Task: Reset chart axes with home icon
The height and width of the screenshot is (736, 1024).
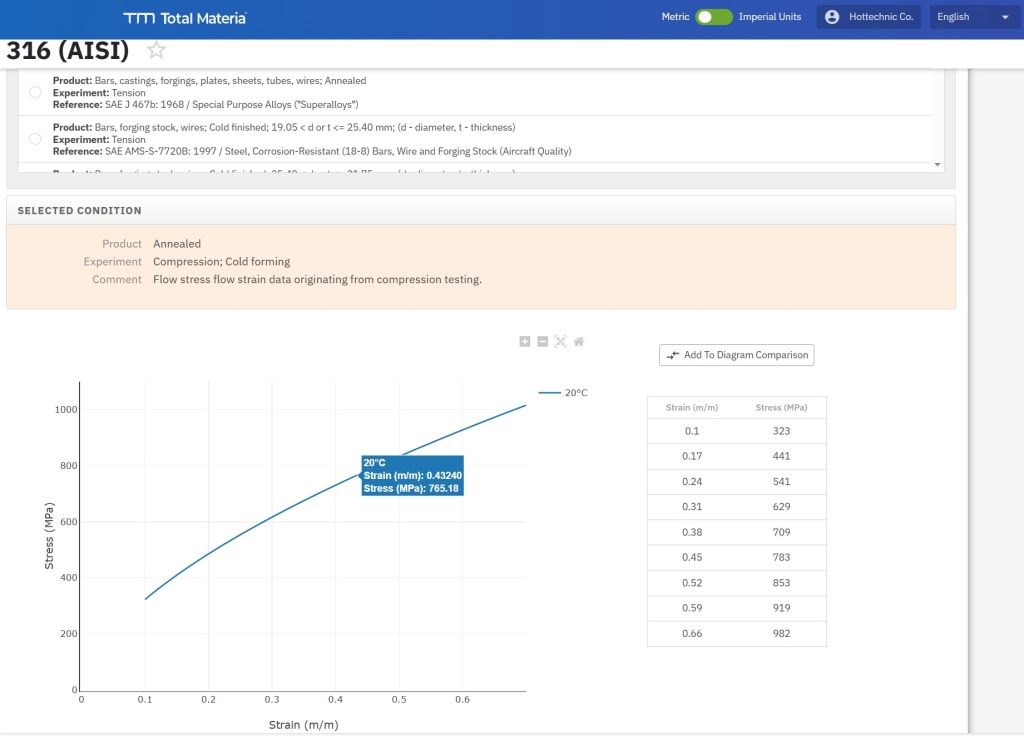Action: [x=579, y=342]
